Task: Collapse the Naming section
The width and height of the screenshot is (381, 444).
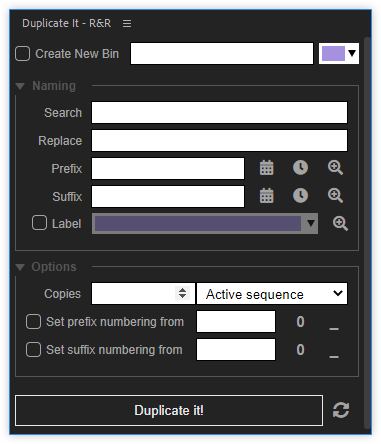Action: click(20, 86)
